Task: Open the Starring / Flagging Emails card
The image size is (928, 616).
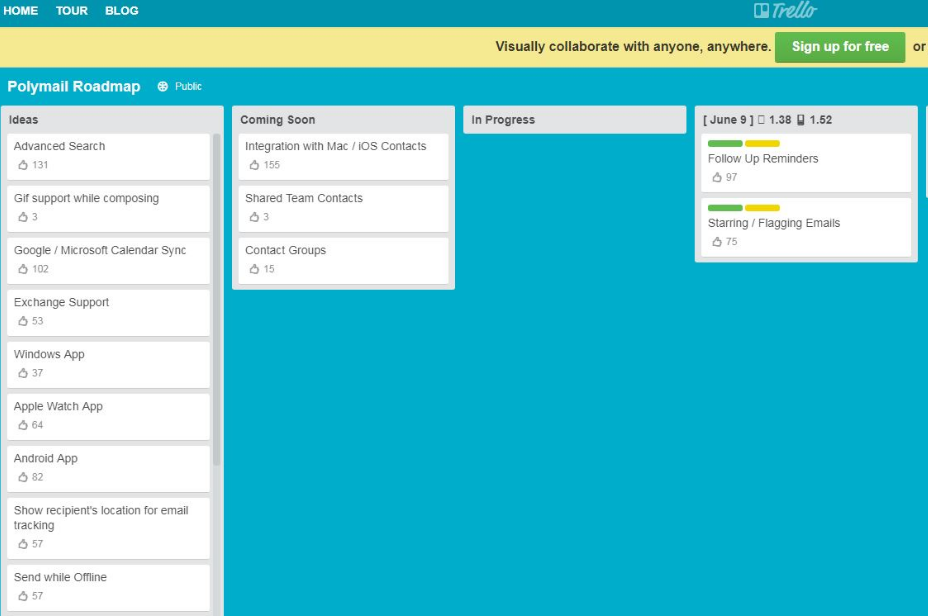Action: (805, 227)
